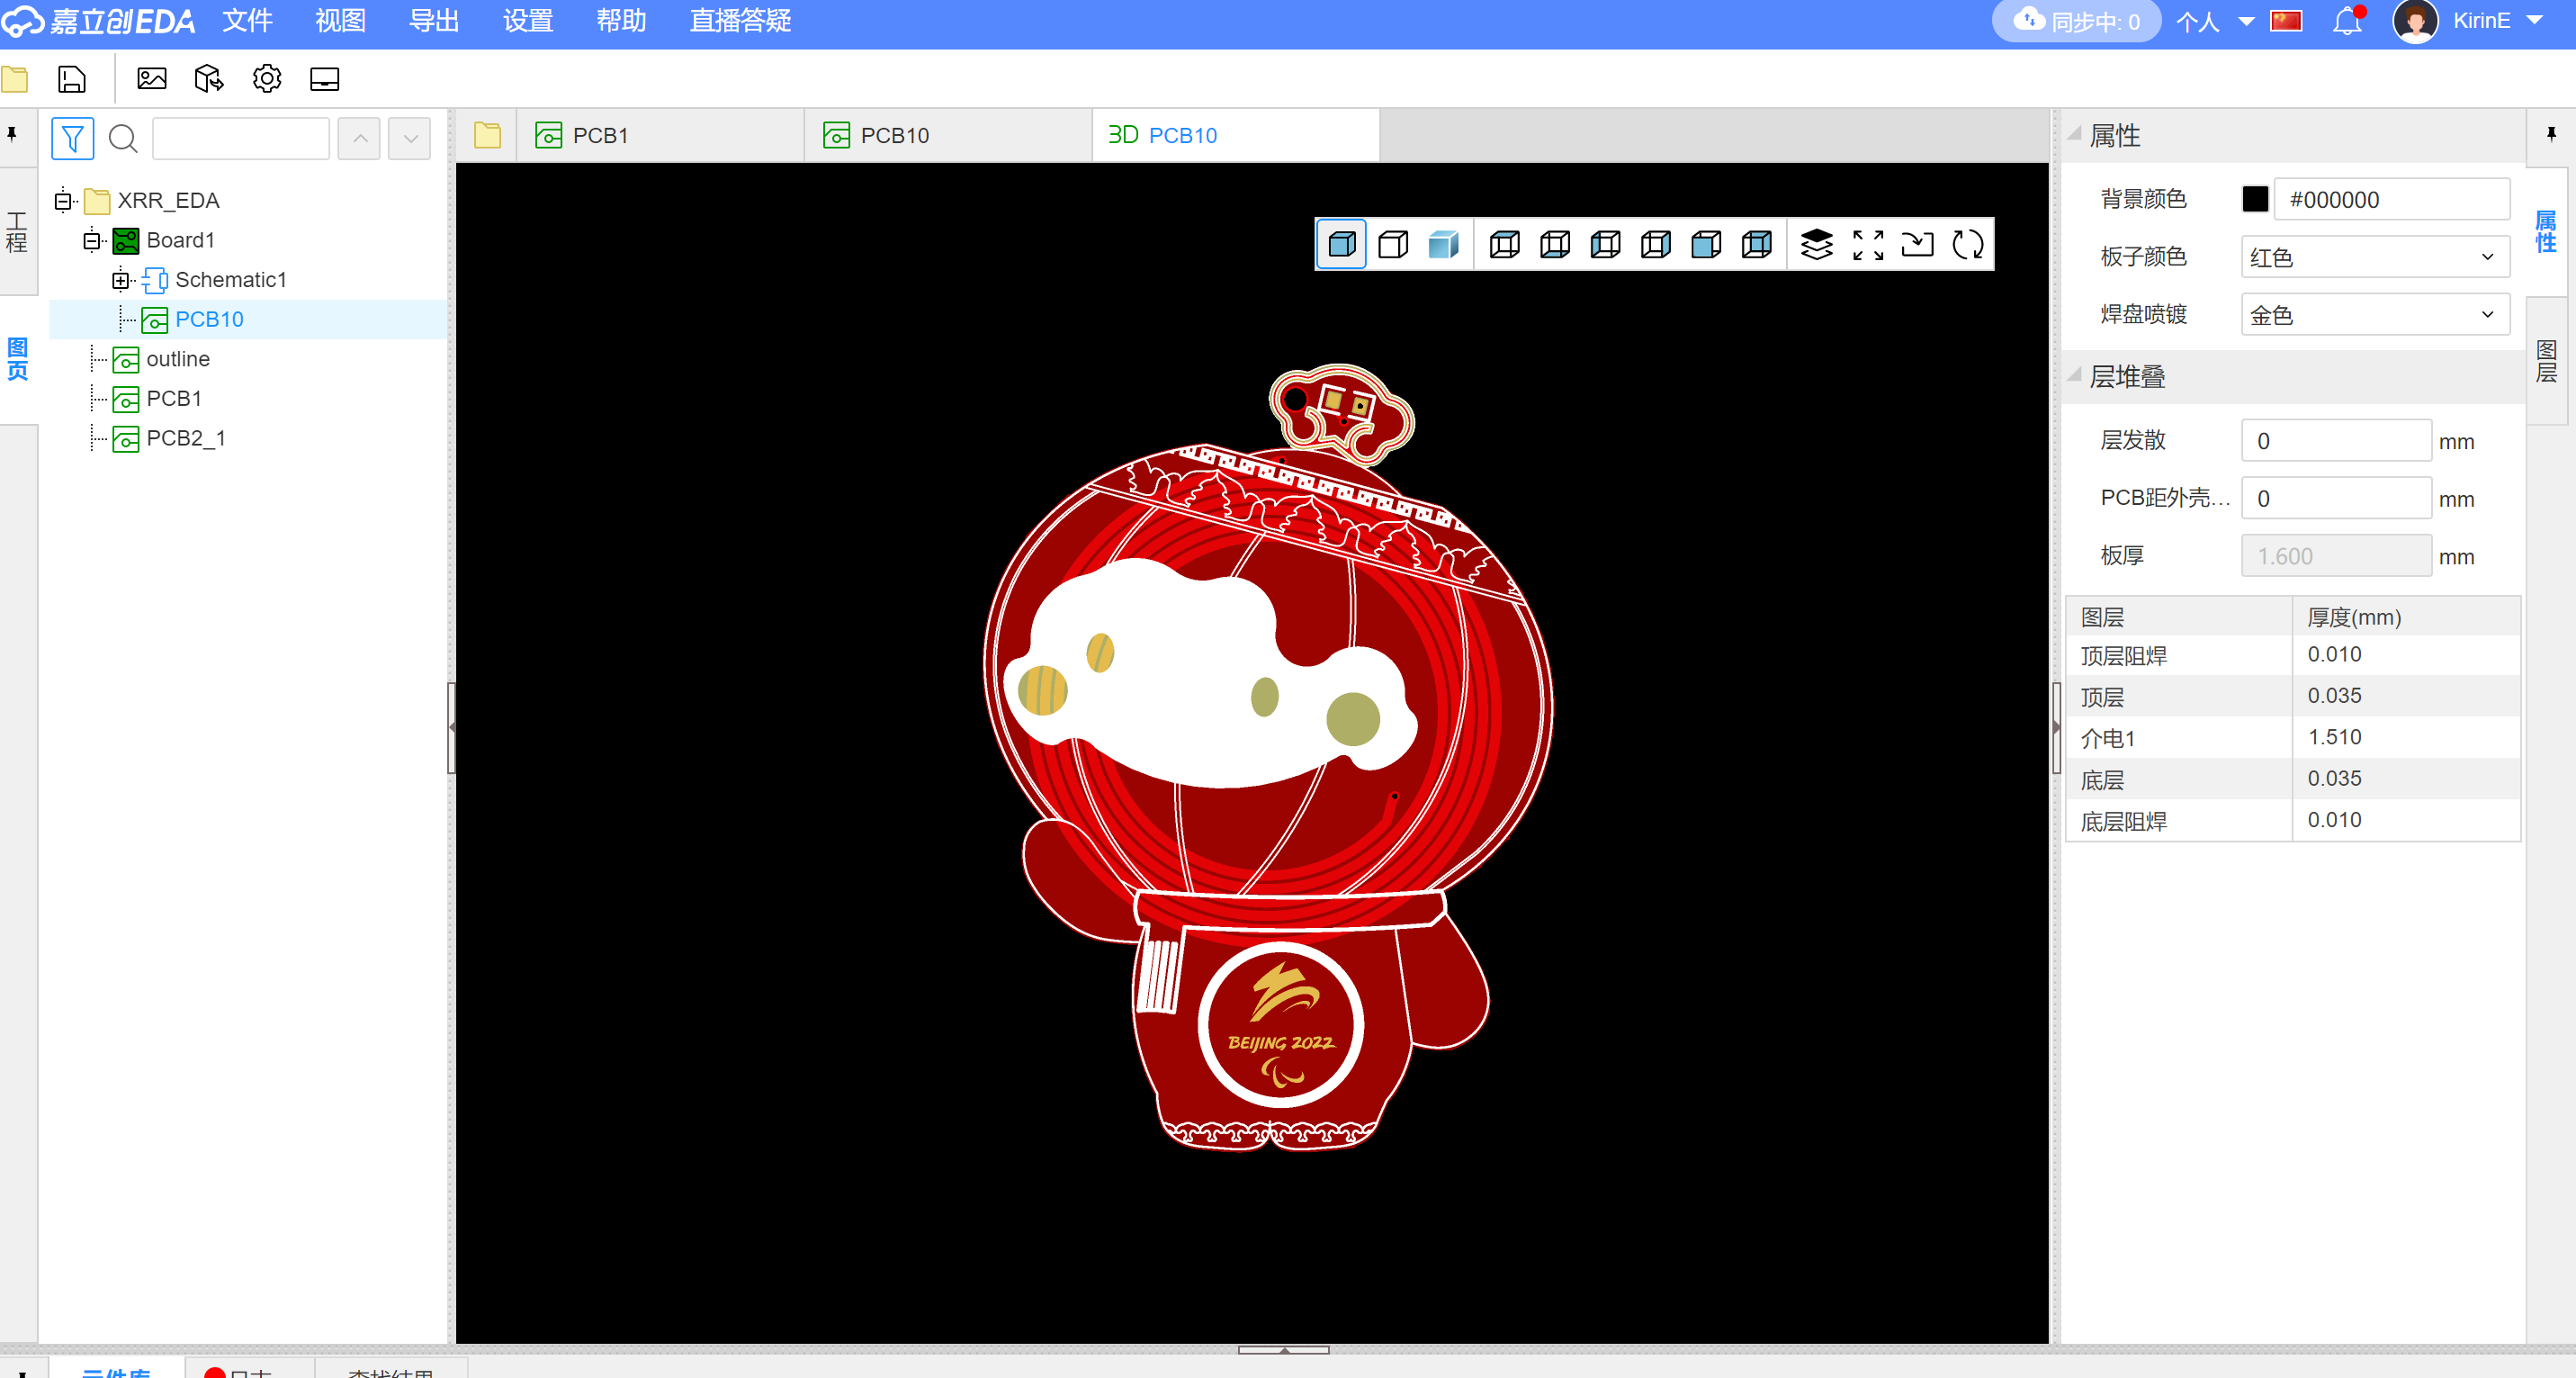The height and width of the screenshot is (1378, 2576).
Task: Show back view with the back-face cube icon
Action: pyautogui.click(x=1757, y=244)
